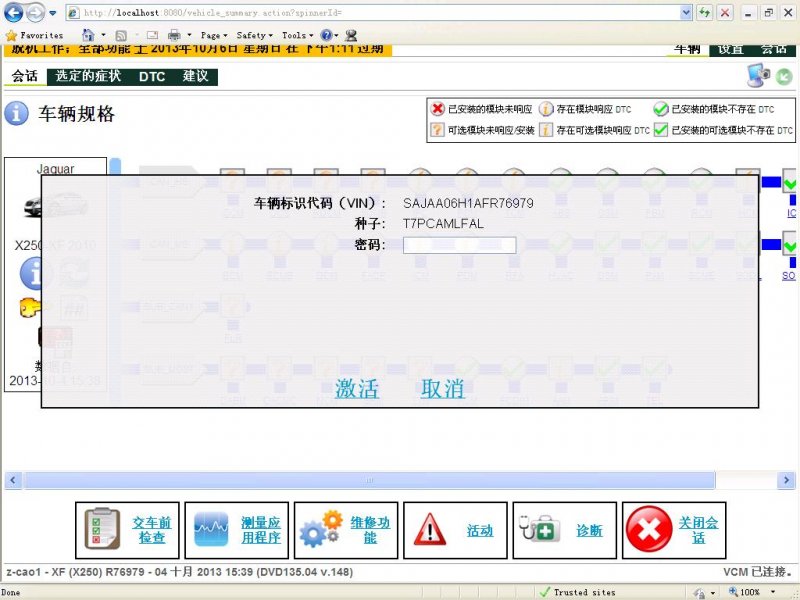This screenshot has height=600, width=800.
Task: Click the round info DTC legend icon
Action: (x=546, y=109)
